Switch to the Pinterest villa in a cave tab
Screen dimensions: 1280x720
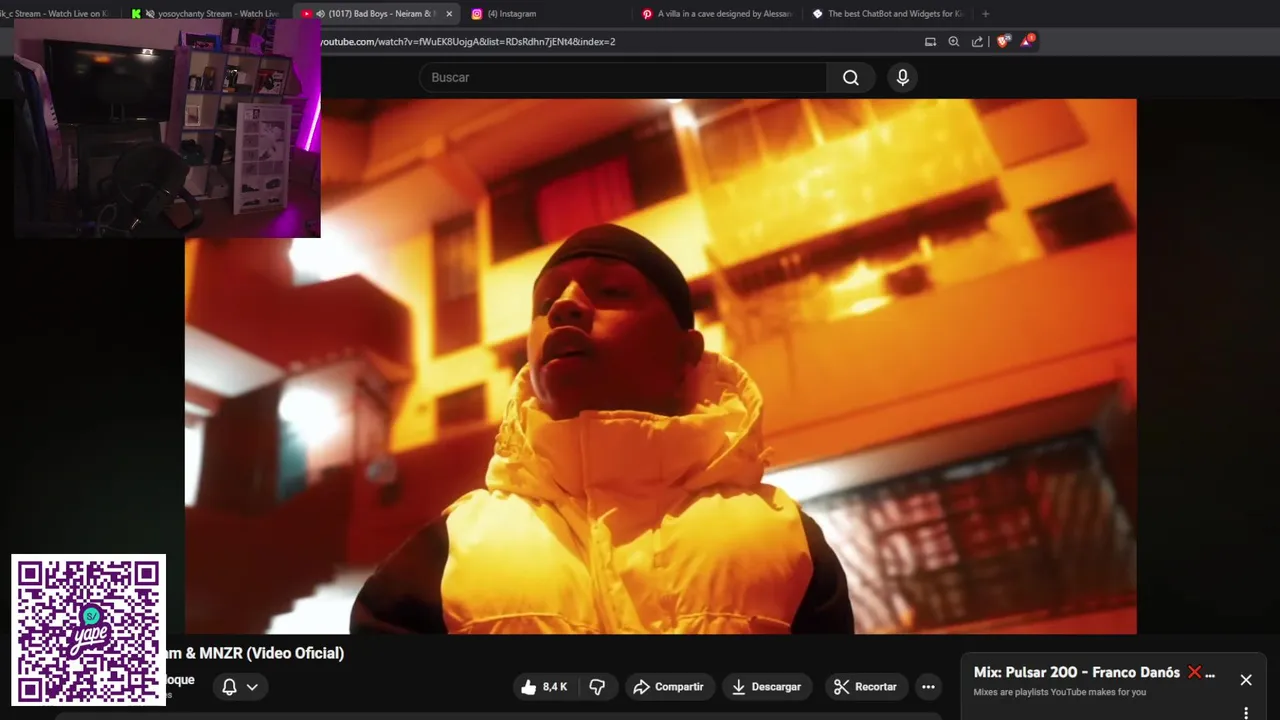click(717, 14)
